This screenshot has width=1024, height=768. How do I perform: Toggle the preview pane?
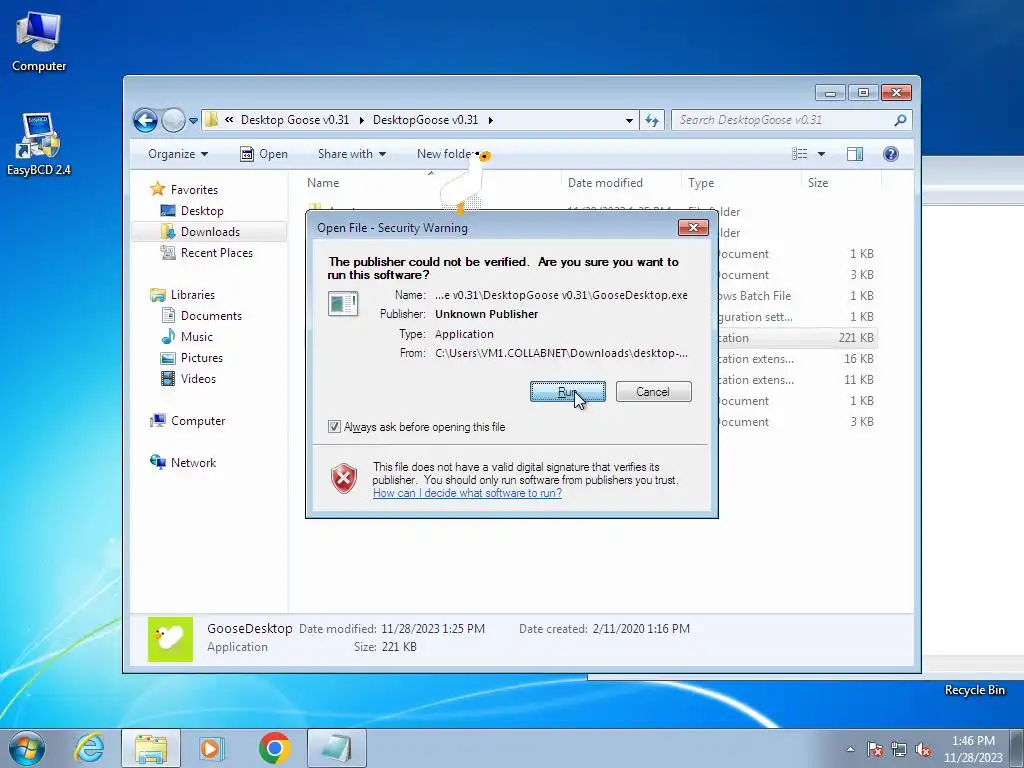click(855, 154)
